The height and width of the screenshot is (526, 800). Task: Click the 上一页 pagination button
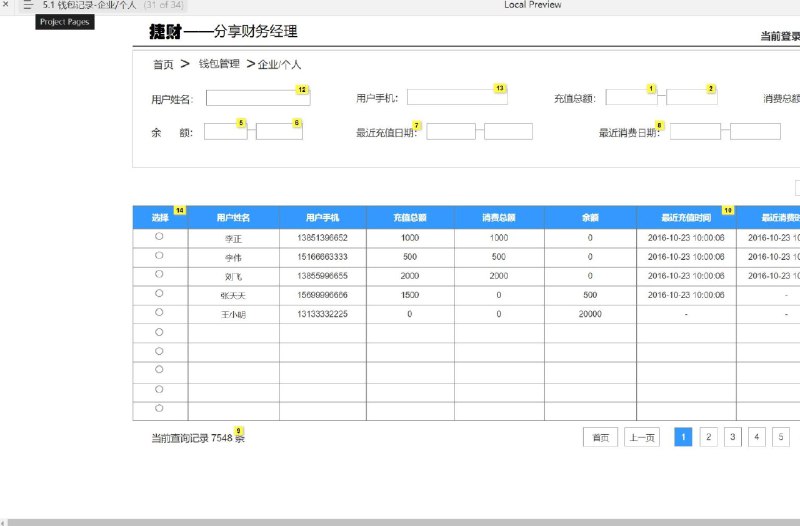[642, 437]
